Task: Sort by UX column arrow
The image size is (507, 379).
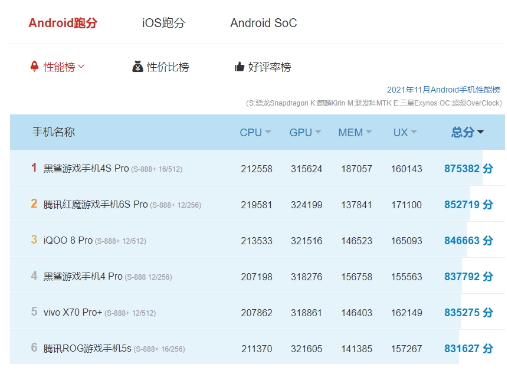Action: [x=414, y=132]
